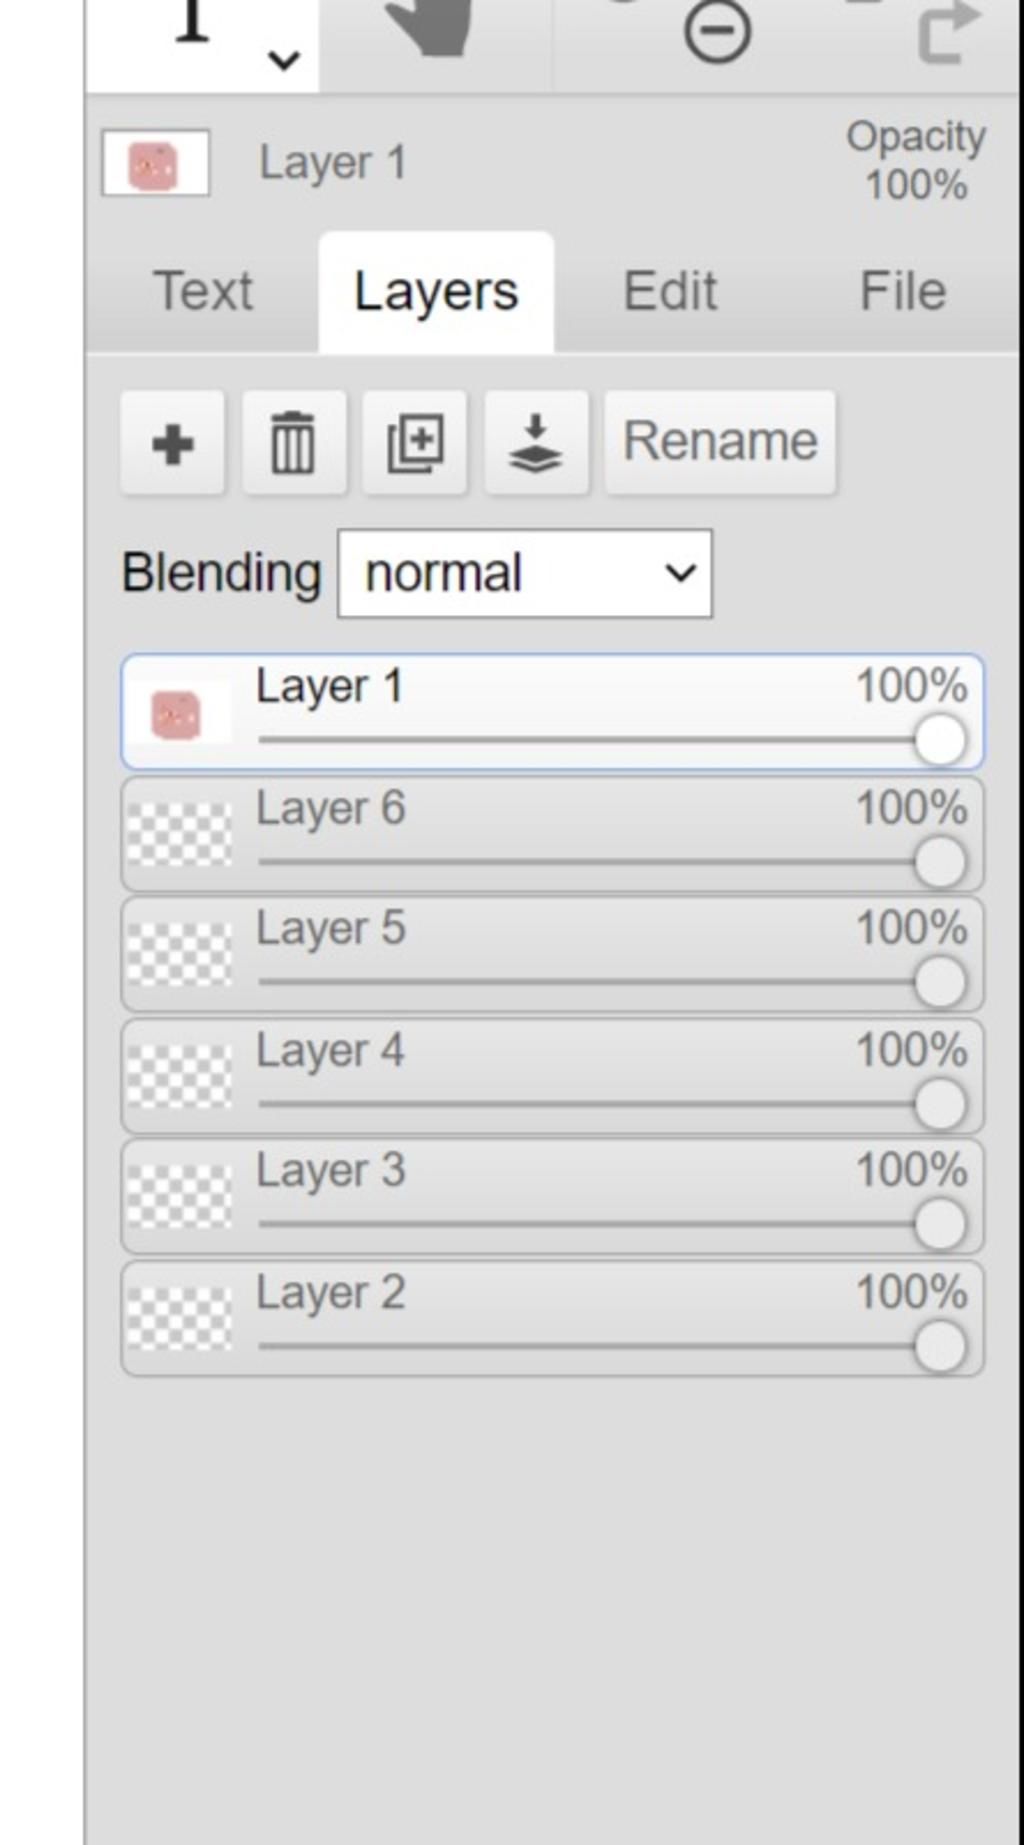
Task: Select the Text tool icon
Action: (x=192, y=22)
